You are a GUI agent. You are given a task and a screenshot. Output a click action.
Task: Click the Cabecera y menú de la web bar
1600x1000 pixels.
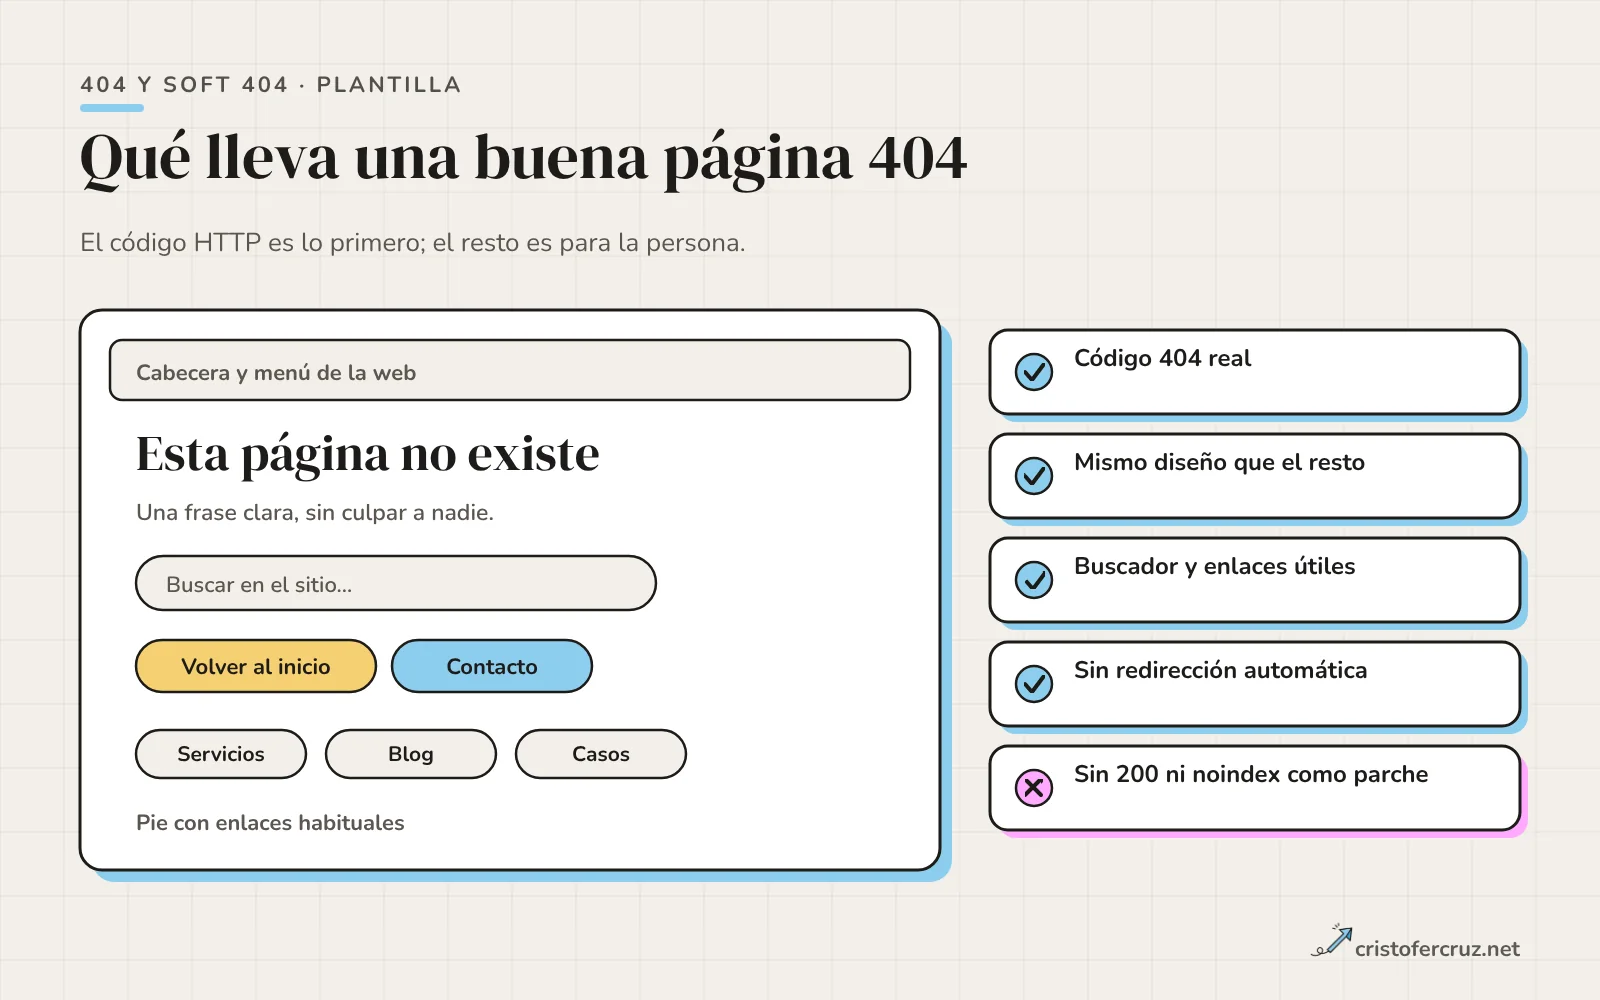click(510, 370)
